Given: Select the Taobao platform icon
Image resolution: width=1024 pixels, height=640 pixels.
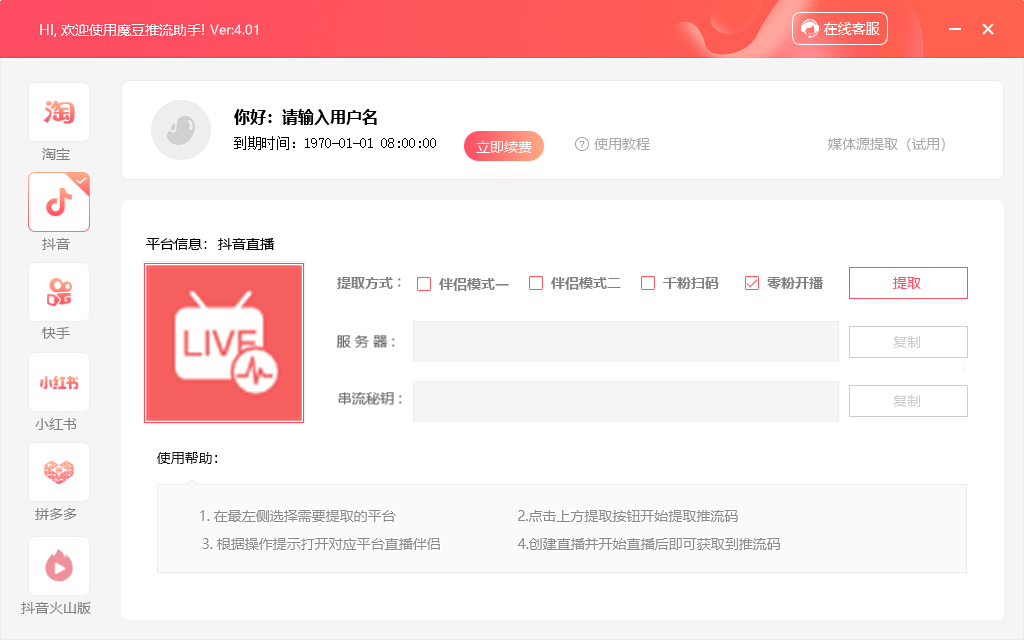Looking at the screenshot, I should point(58,112).
